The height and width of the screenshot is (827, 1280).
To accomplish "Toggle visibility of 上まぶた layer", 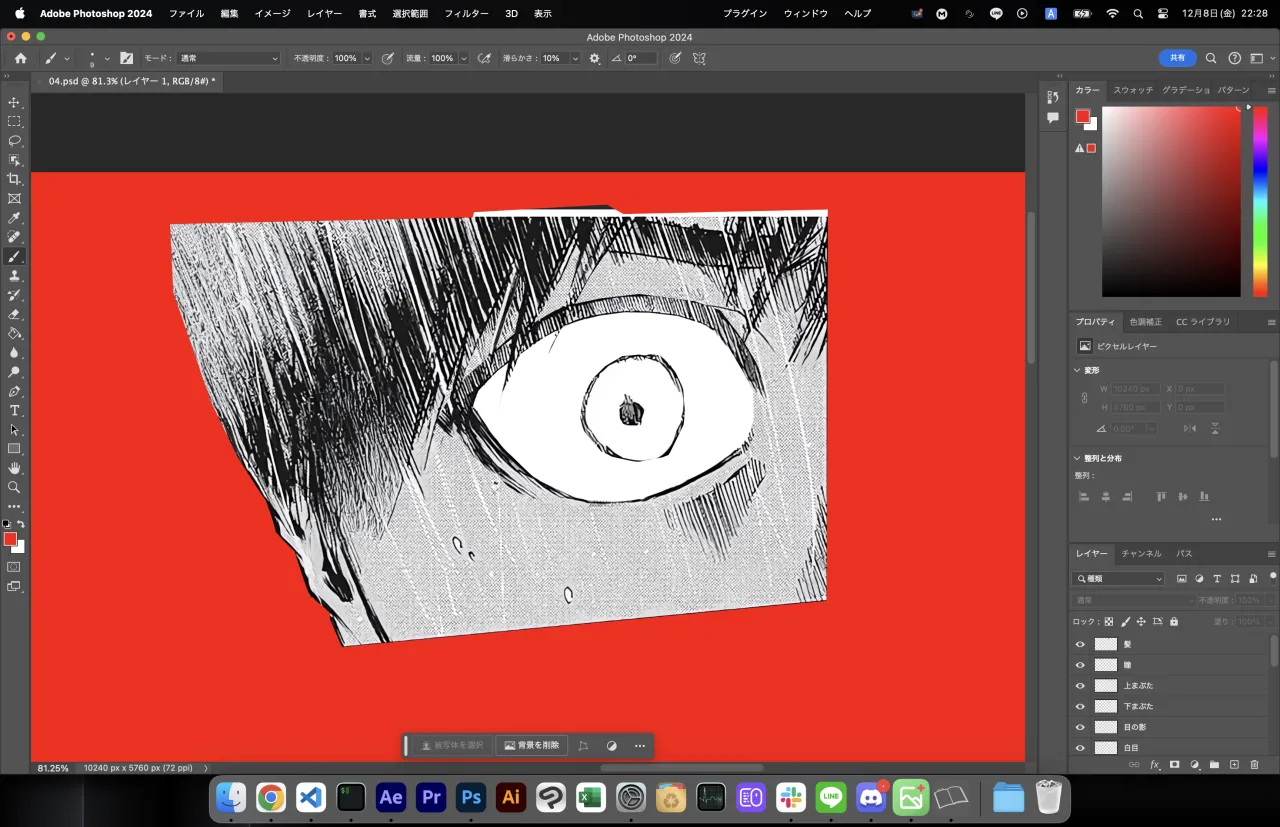I will (1080, 686).
